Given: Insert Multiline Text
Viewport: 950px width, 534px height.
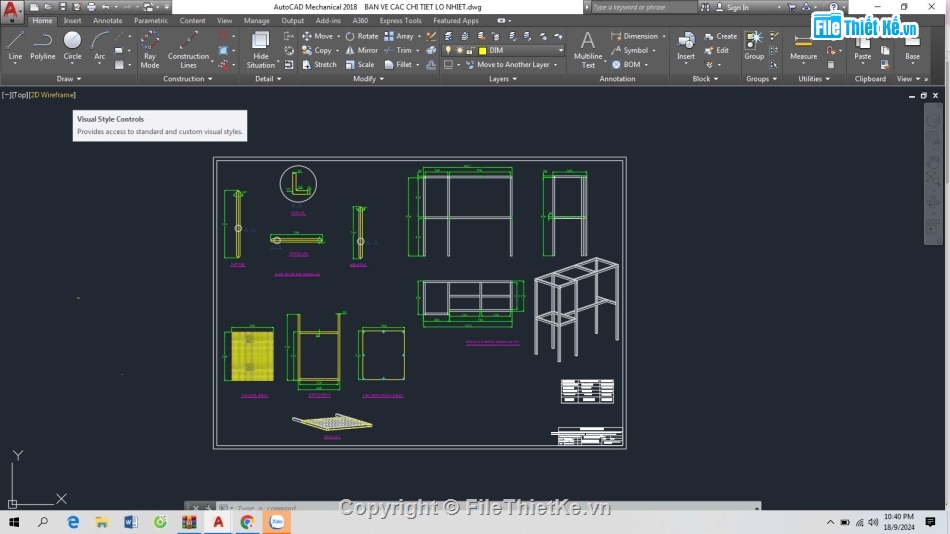Looking at the screenshot, I should [588, 50].
